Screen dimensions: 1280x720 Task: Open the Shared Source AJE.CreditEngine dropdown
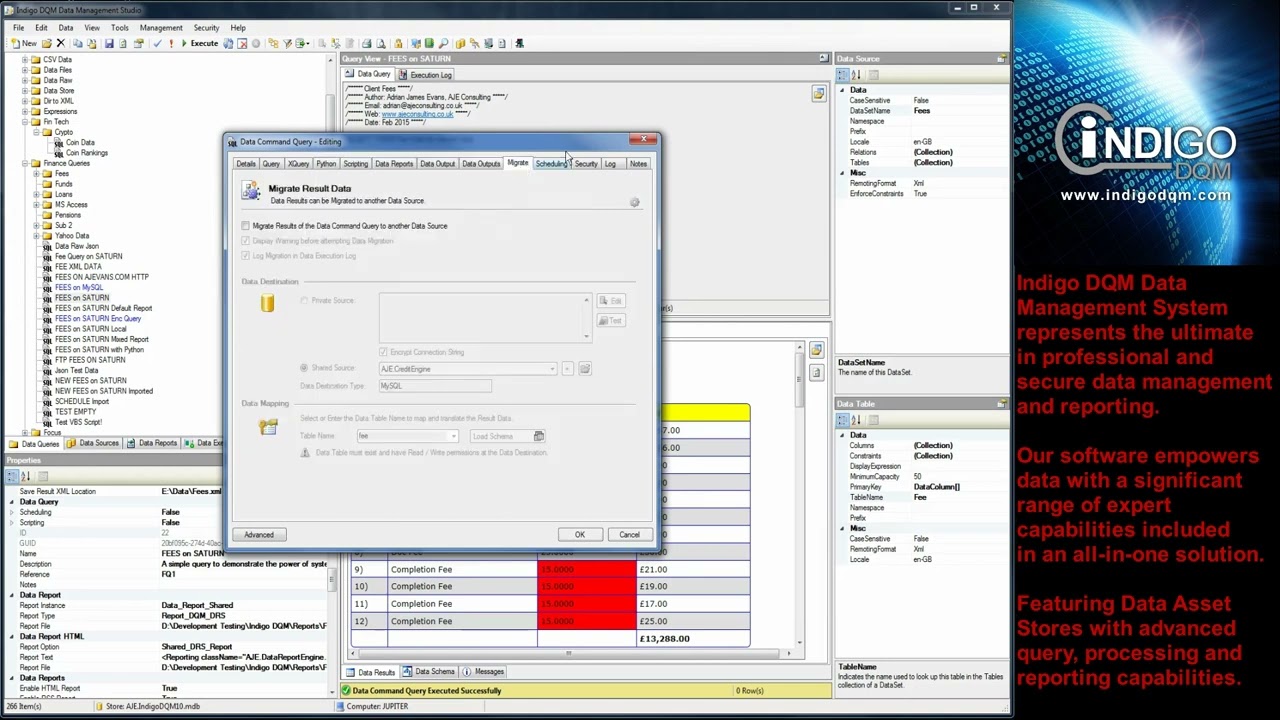pos(552,369)
